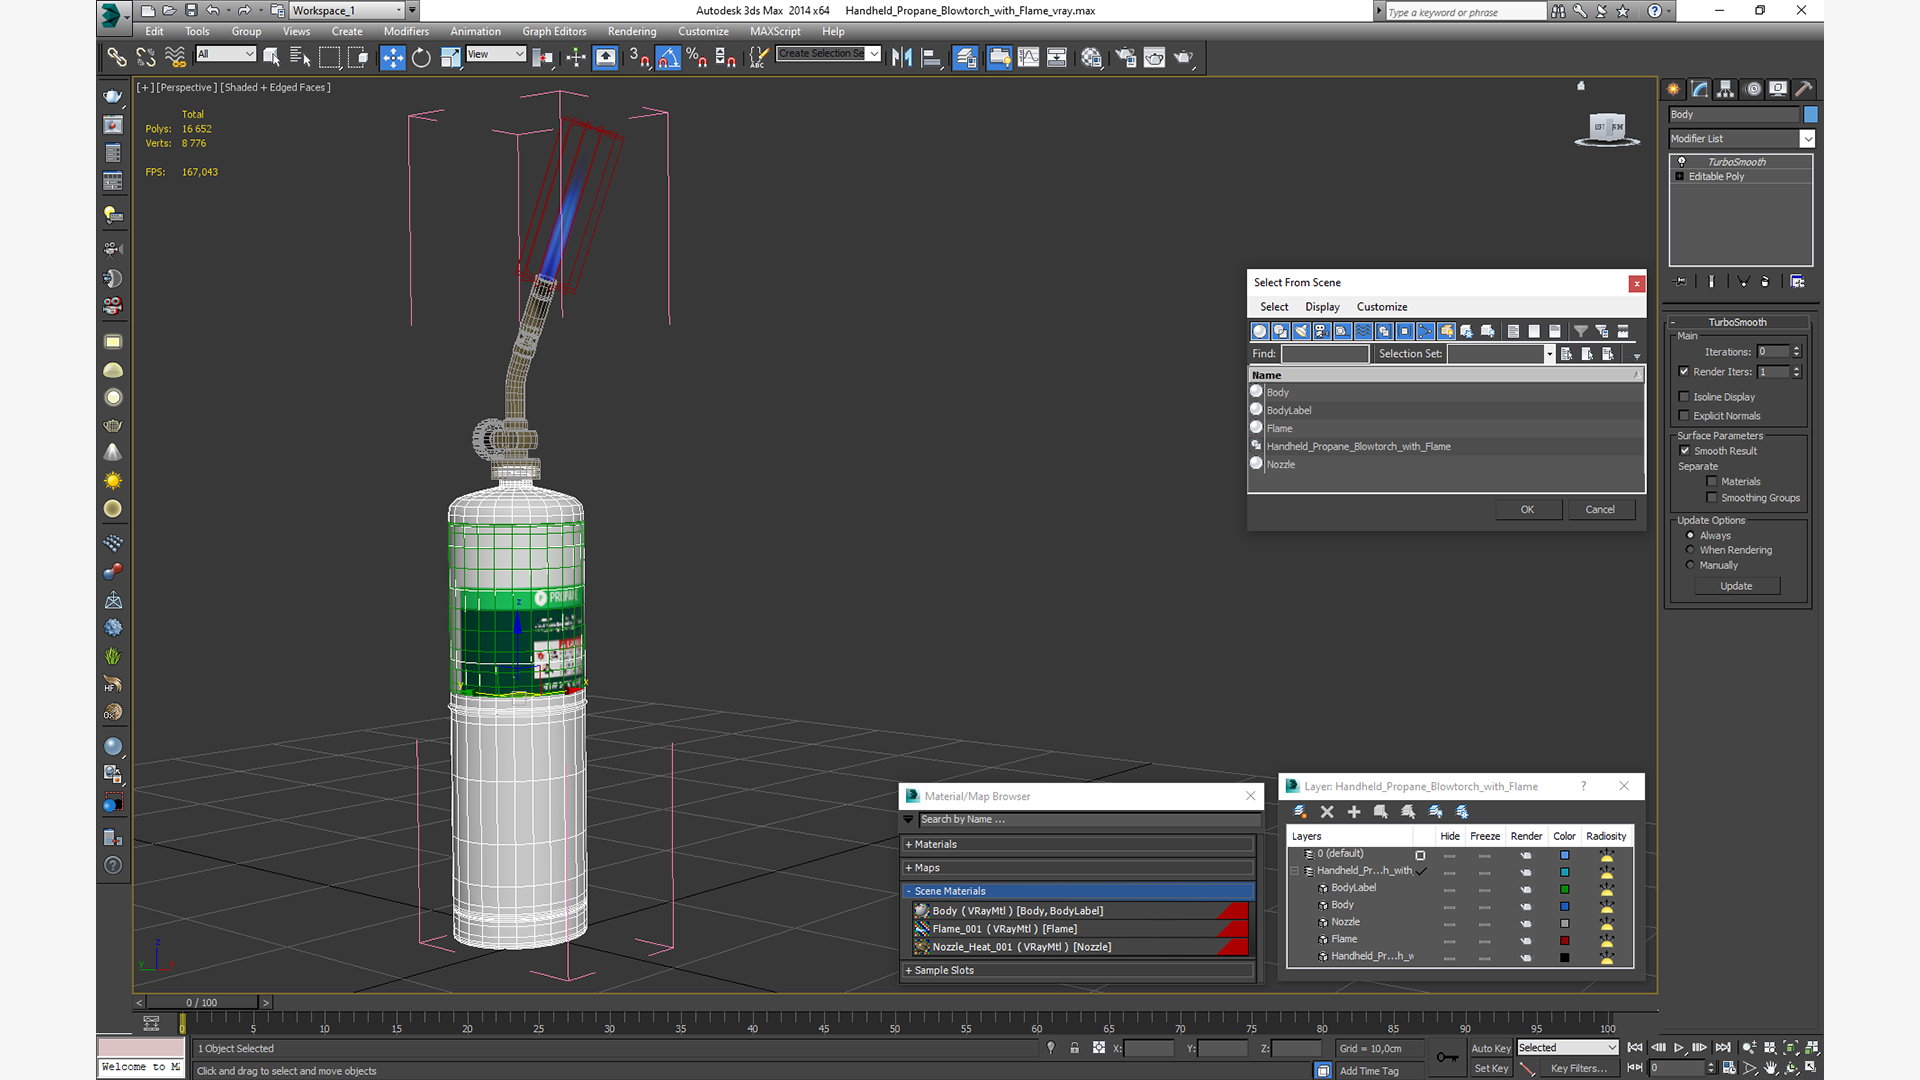Open Customize menu in Select From Scene
The width and height of the screenshot is (1920, 1080).
[x=1381, y=307]
